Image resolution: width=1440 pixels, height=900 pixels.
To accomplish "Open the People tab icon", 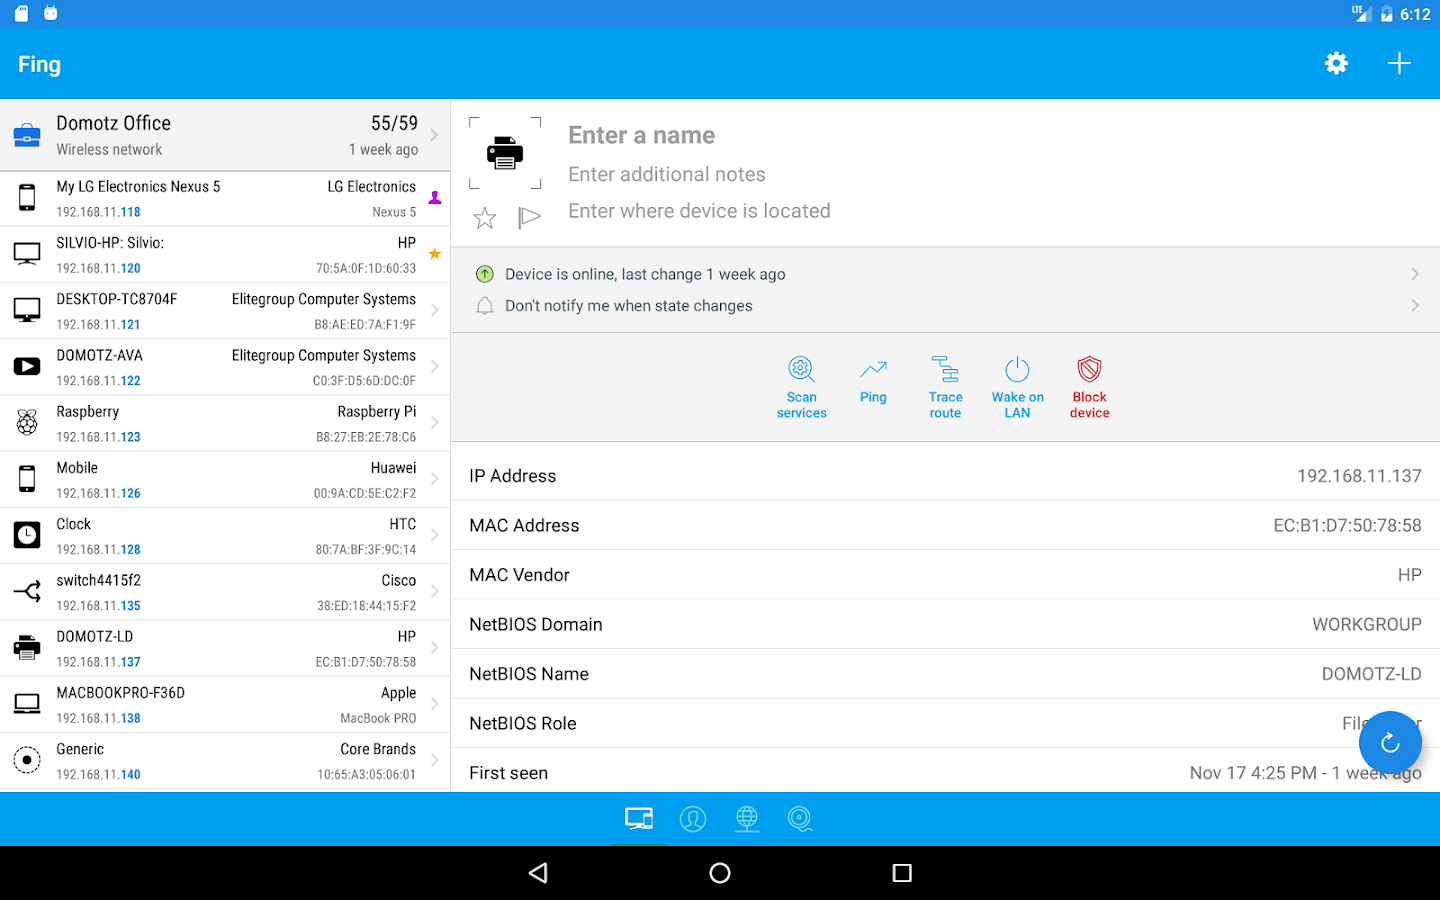I will 693,818.
